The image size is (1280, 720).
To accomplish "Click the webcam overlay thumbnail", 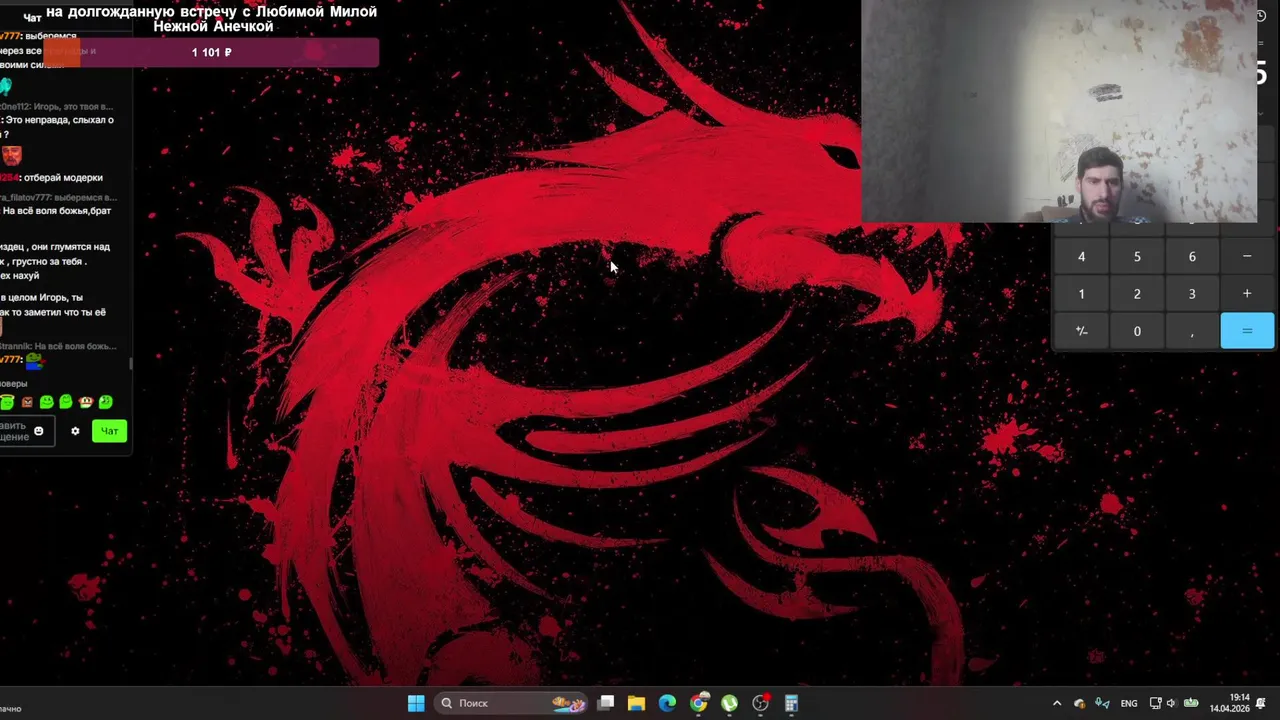I will [1059, 111].
